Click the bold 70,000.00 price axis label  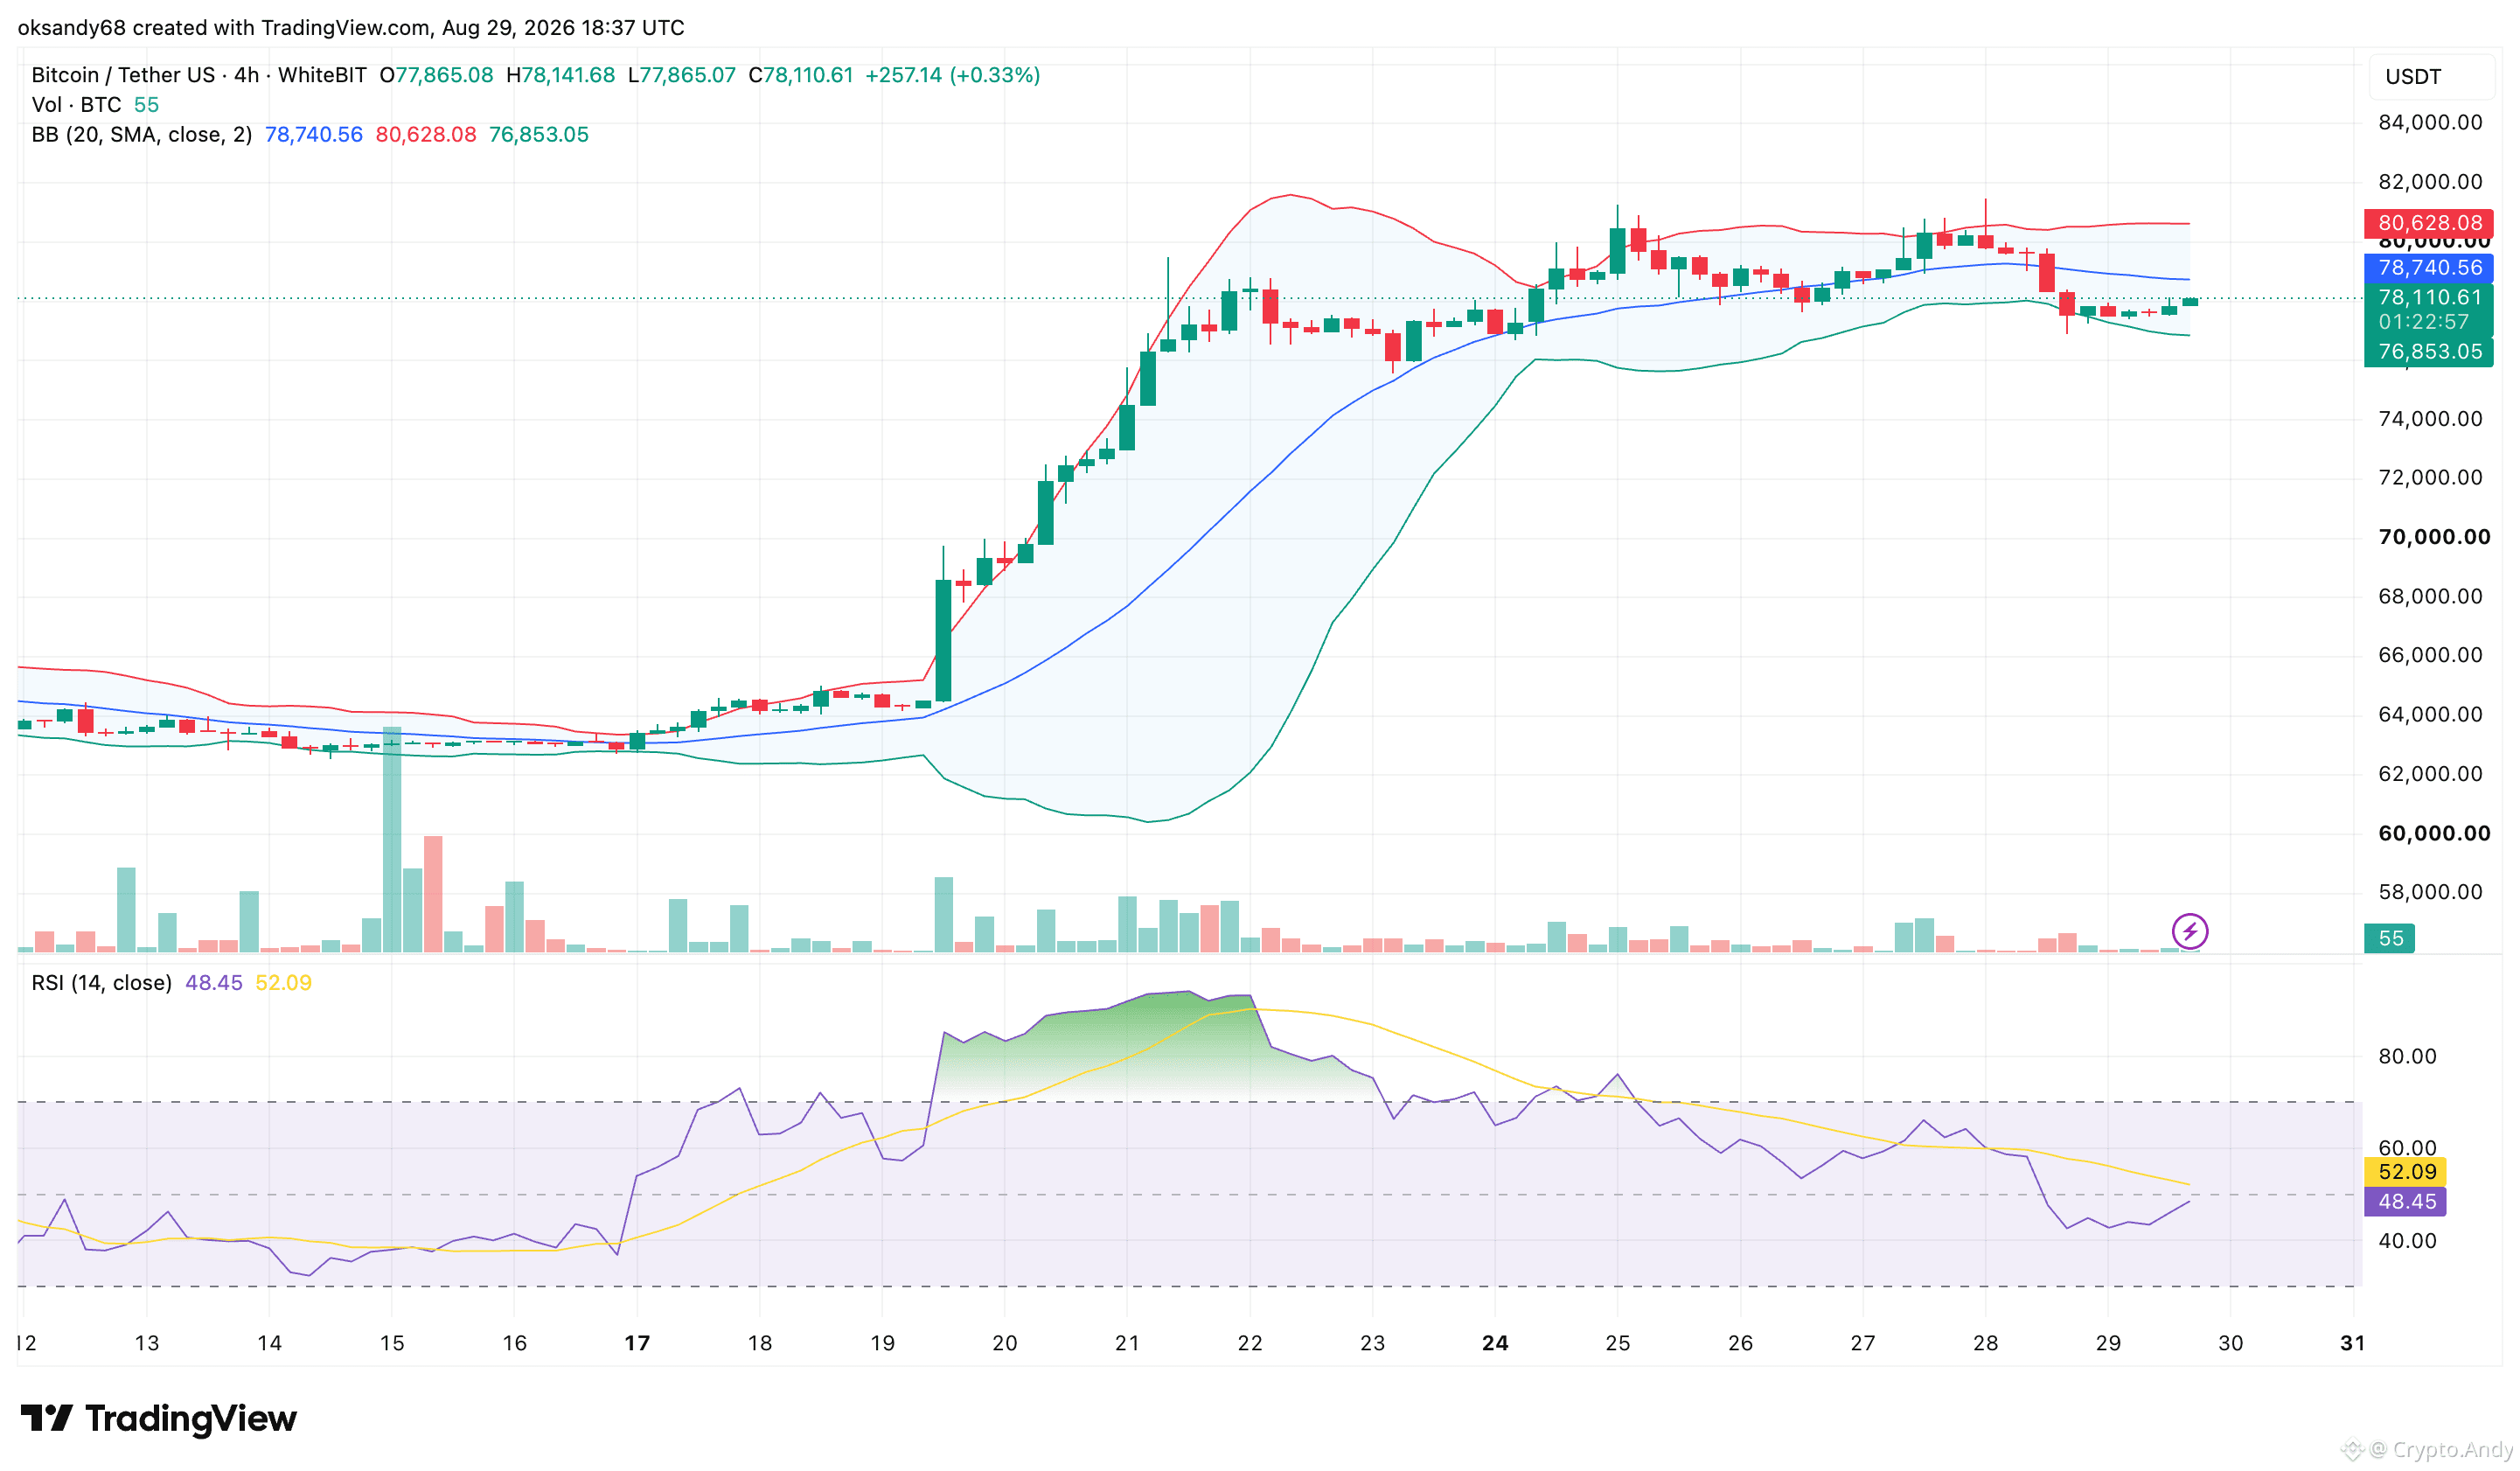pos(2434,537)
